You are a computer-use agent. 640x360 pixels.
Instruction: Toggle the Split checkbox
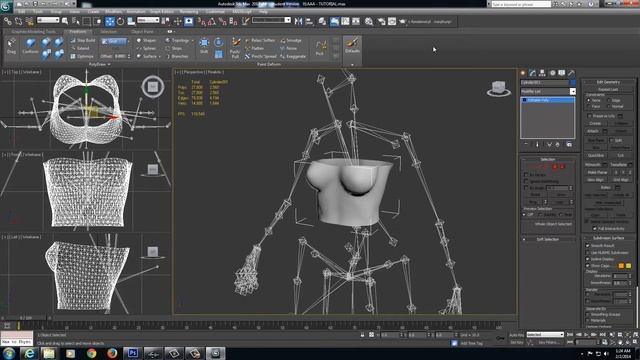pos(611,140)
